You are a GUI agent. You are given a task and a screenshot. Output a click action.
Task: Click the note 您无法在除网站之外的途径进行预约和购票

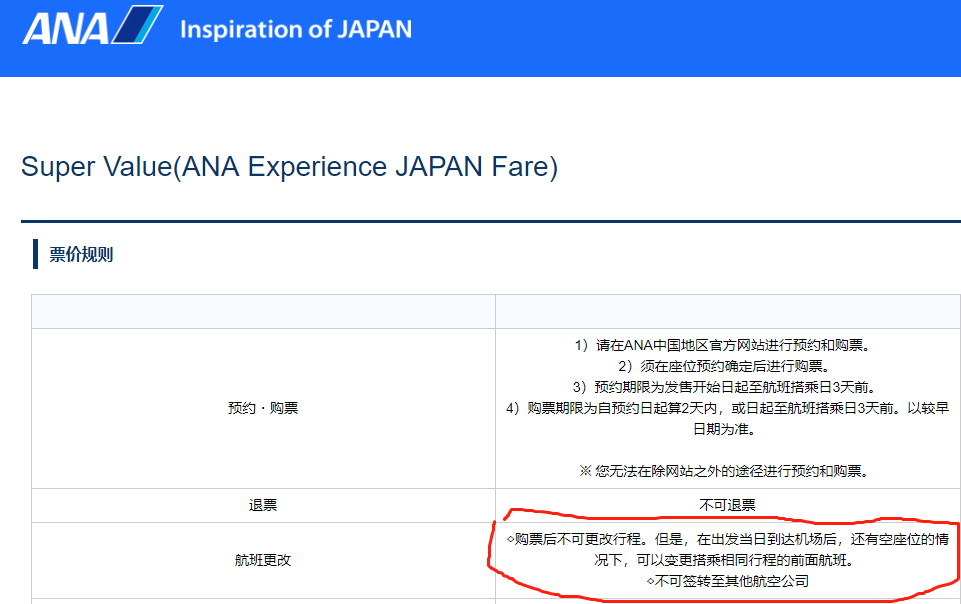[723, 471]
